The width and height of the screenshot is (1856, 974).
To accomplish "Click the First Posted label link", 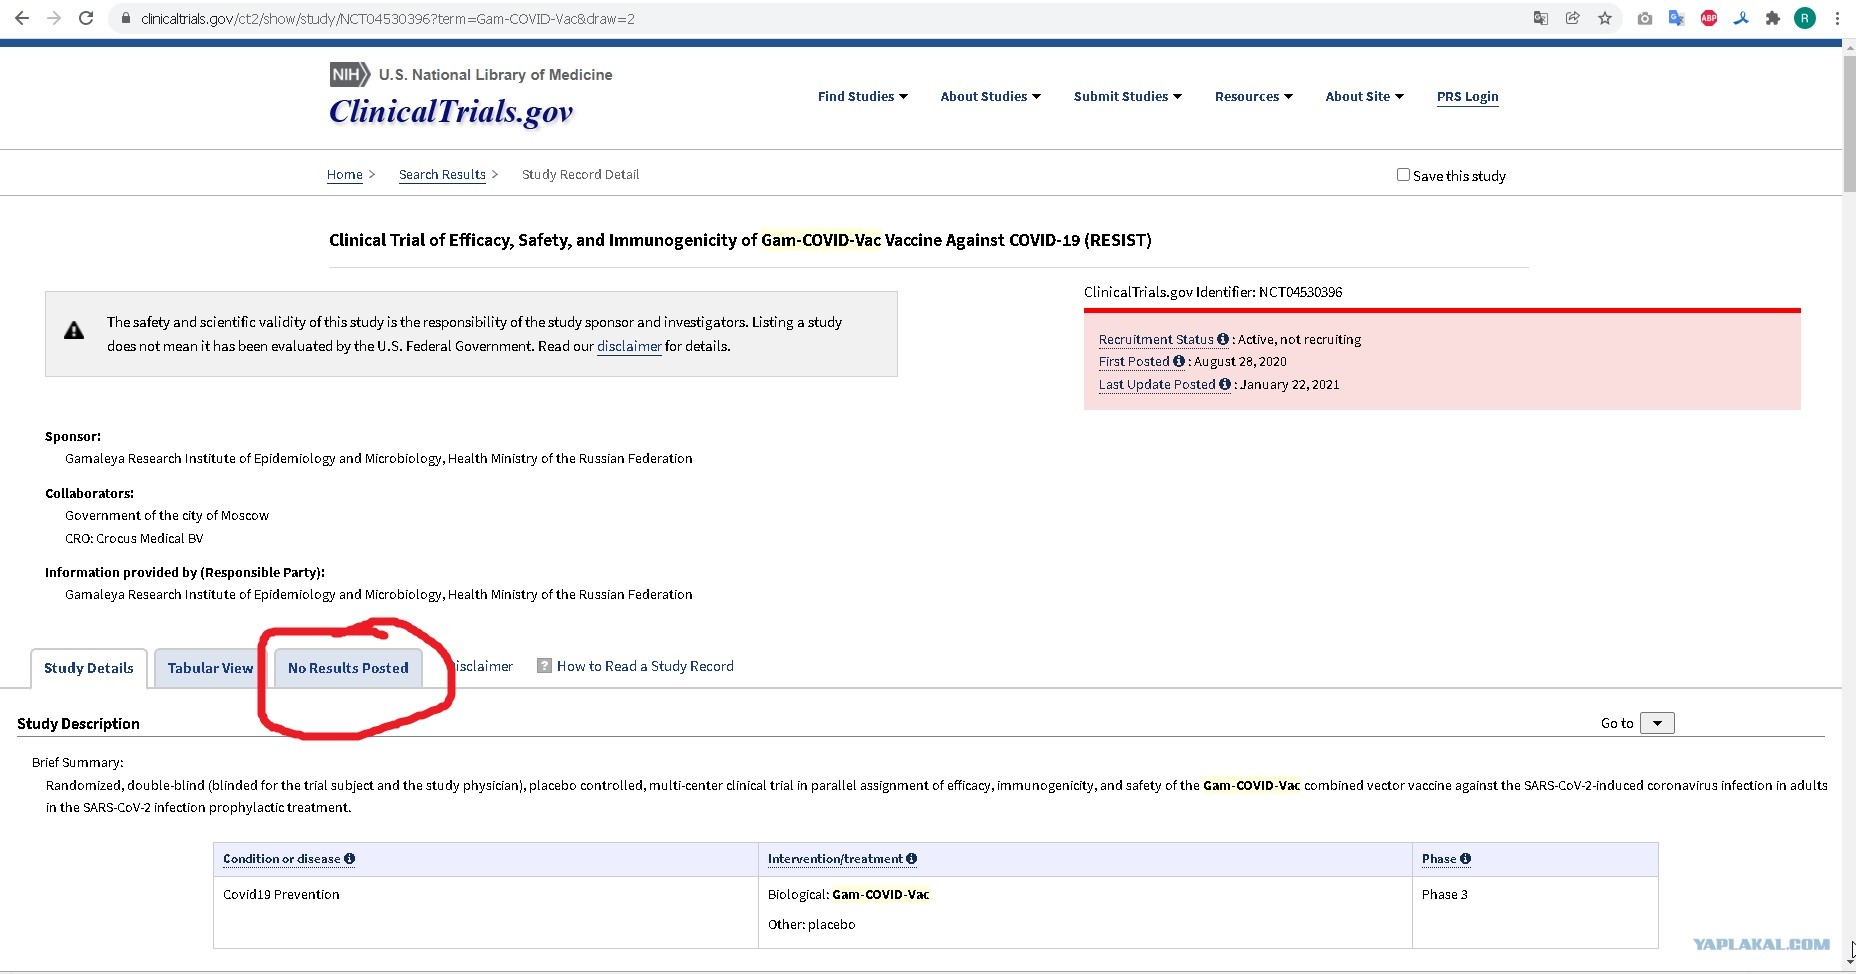I will [x=1134, y=362].
